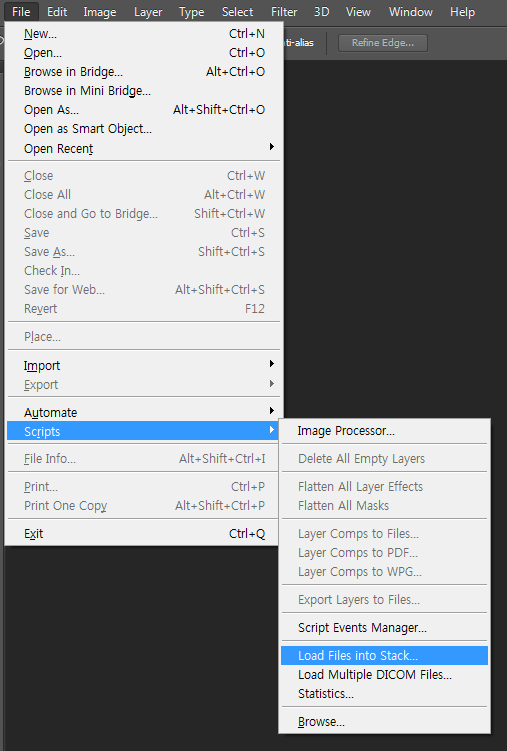Expand the Automate submenu

(143, 412)
